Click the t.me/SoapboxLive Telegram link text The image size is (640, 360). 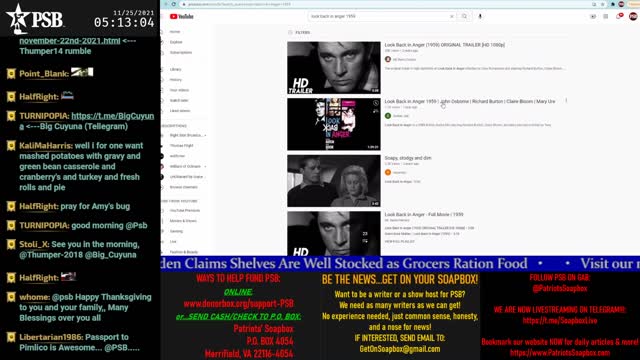pyautogui.click(x=560, y=320)
